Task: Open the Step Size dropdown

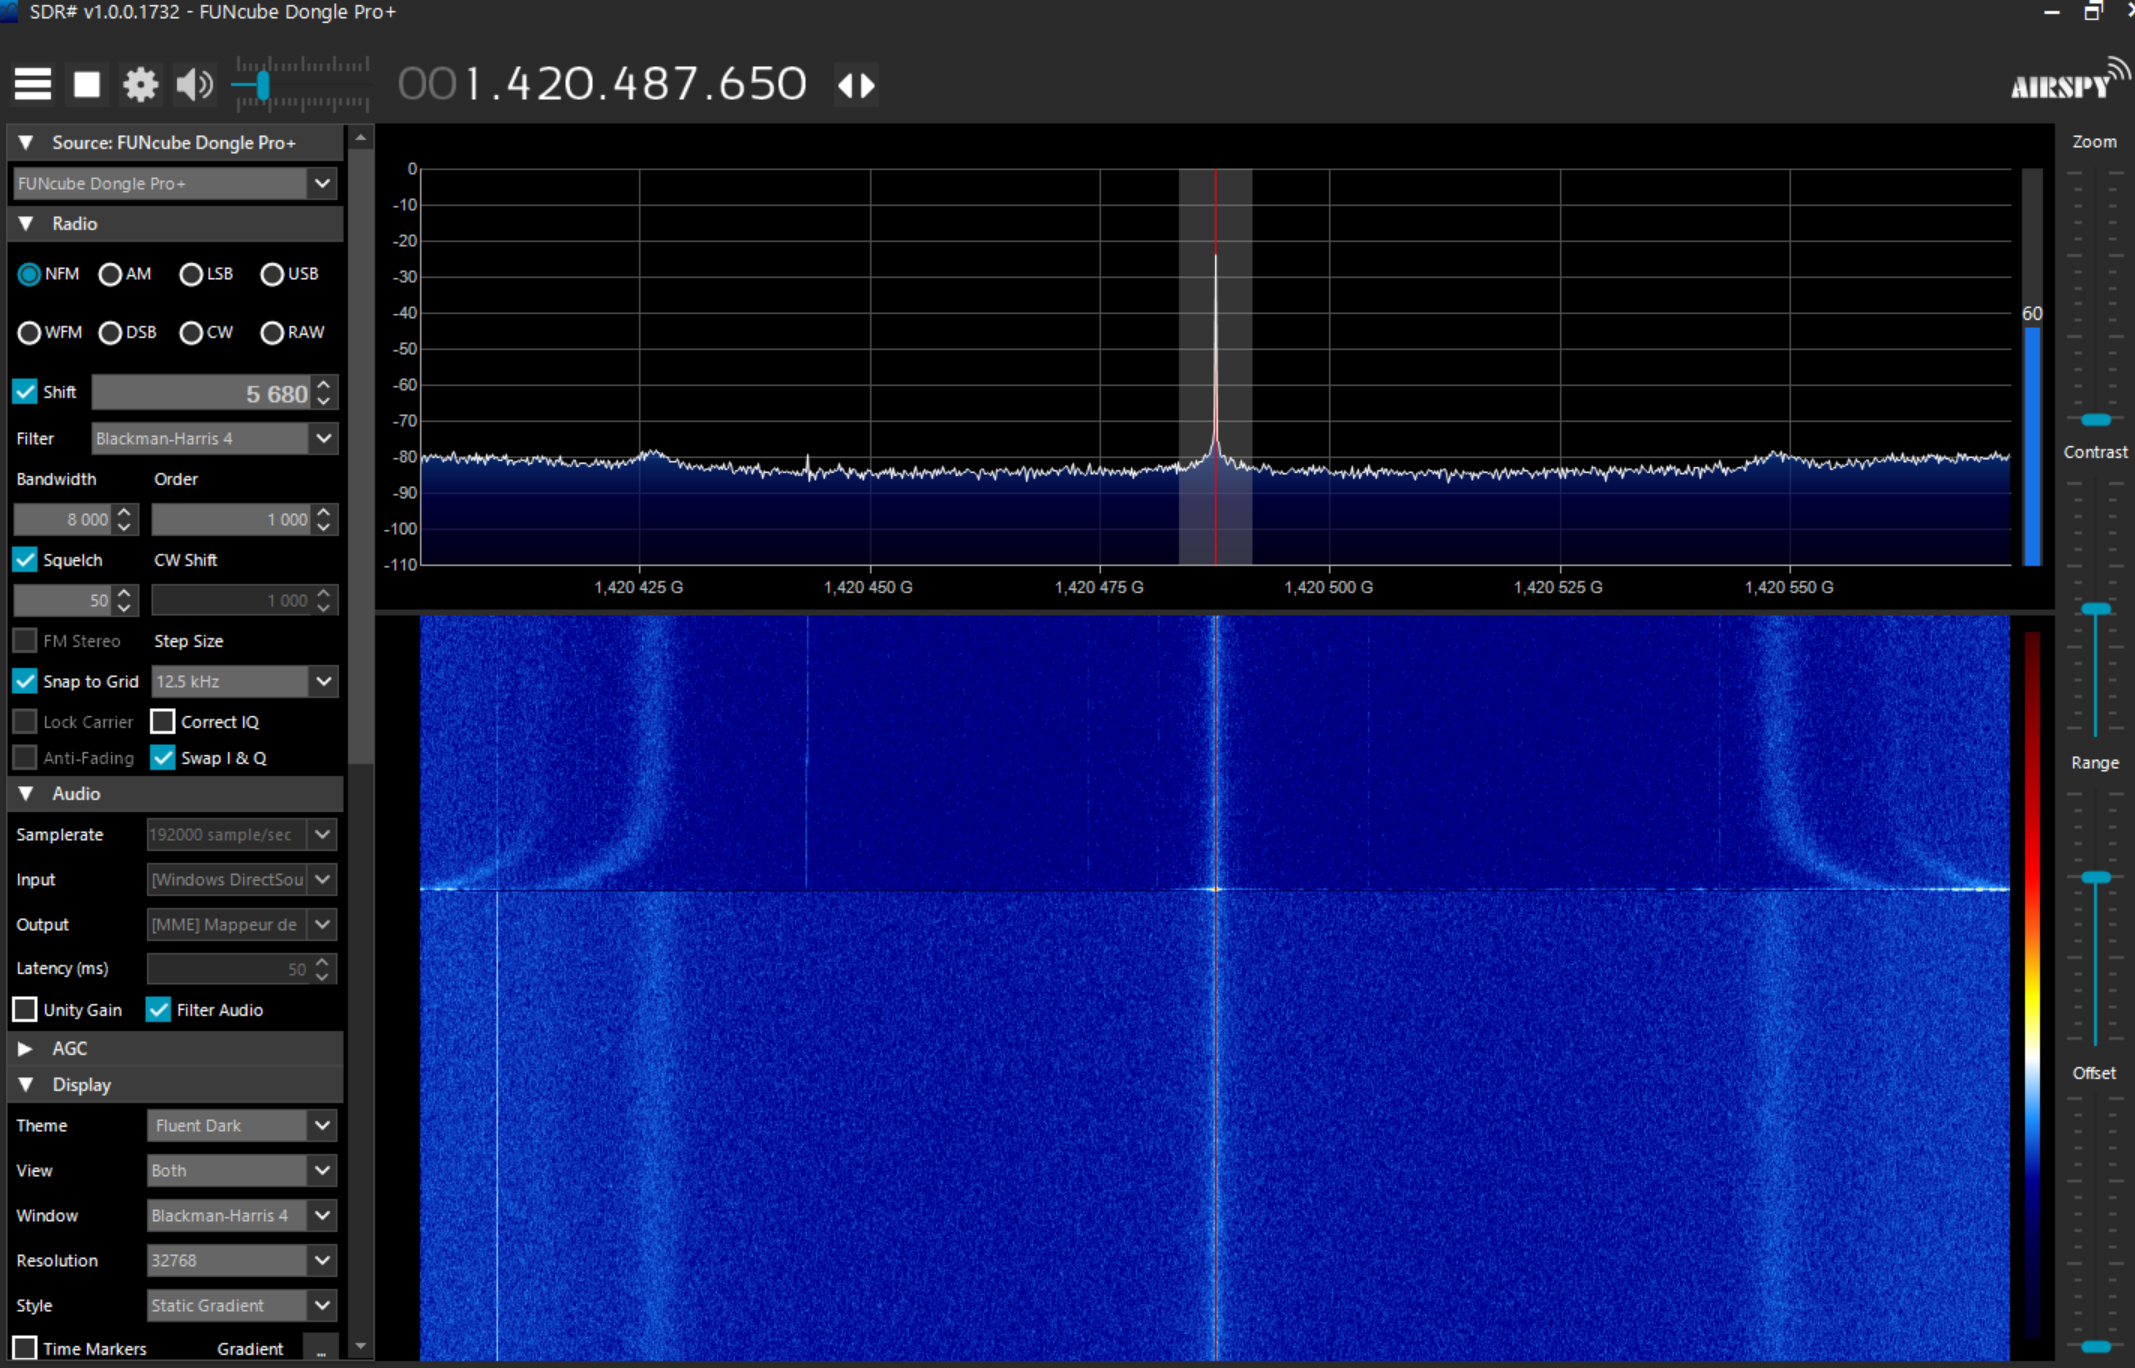Action: (323, 681)
